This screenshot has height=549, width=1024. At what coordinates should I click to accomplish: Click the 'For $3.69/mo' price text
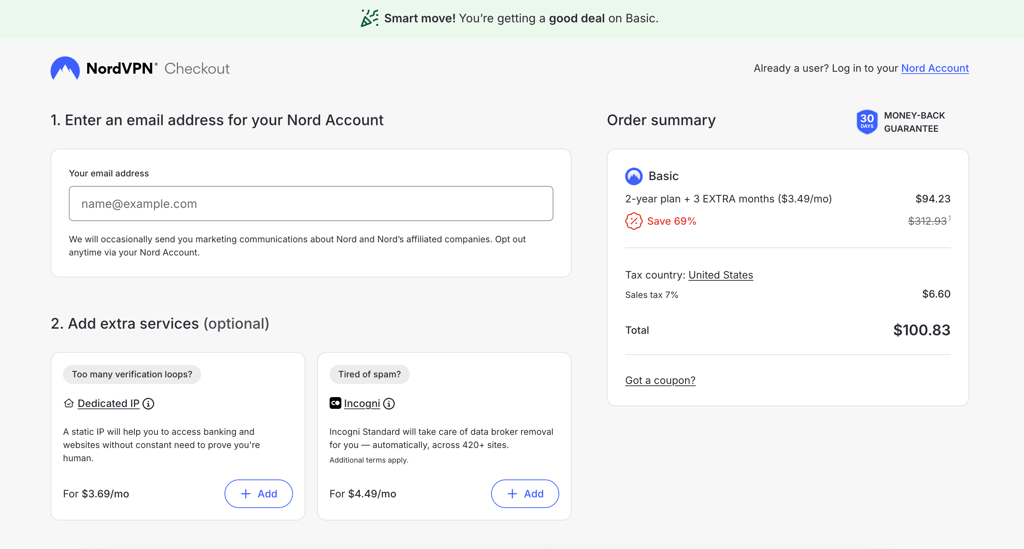point(96,494)
